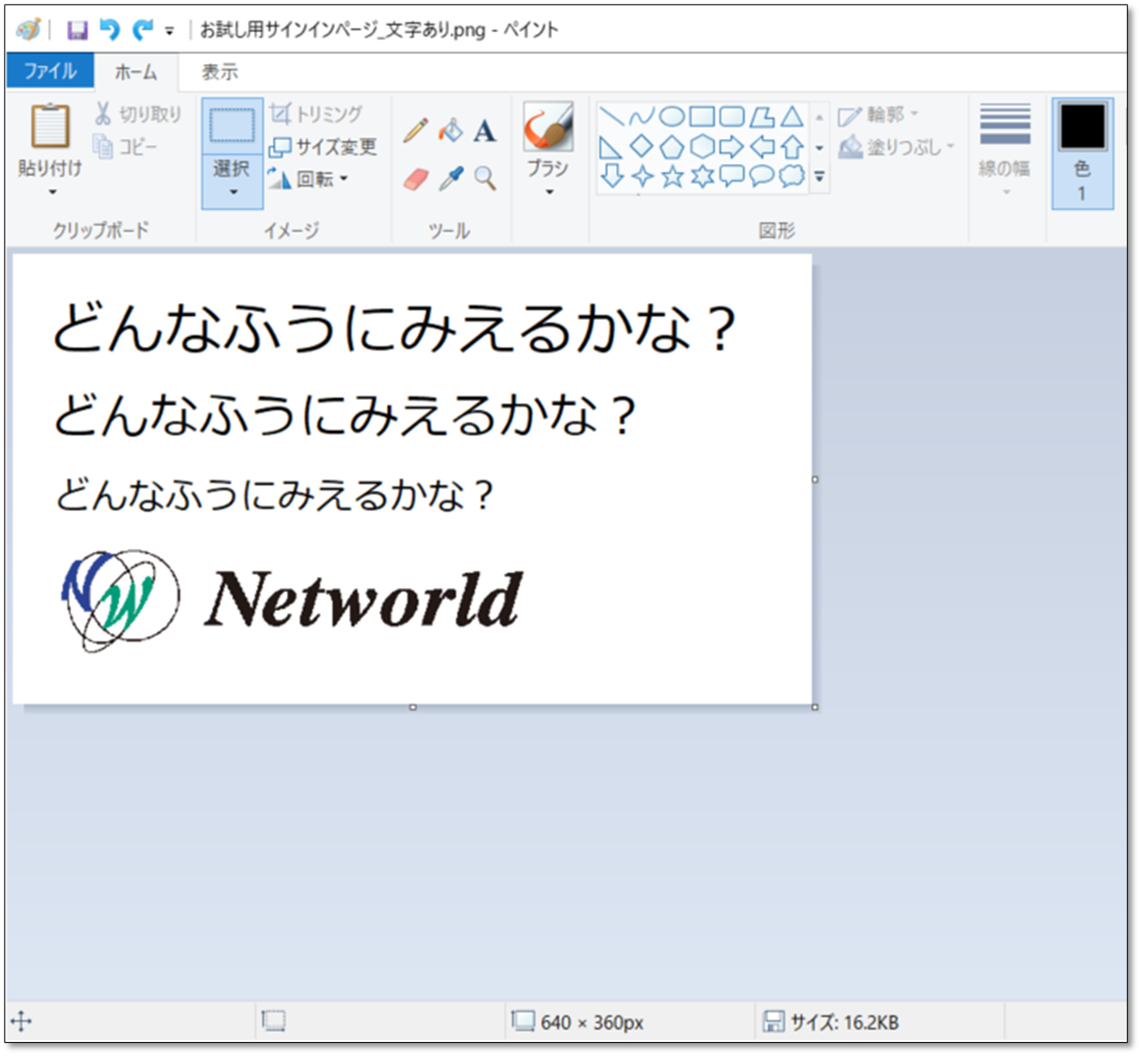This screenshot has height=1056, width=1141.
Task: Click the Paint application icon in title bar
Action: pyautogui.click(x=28, y=30)
